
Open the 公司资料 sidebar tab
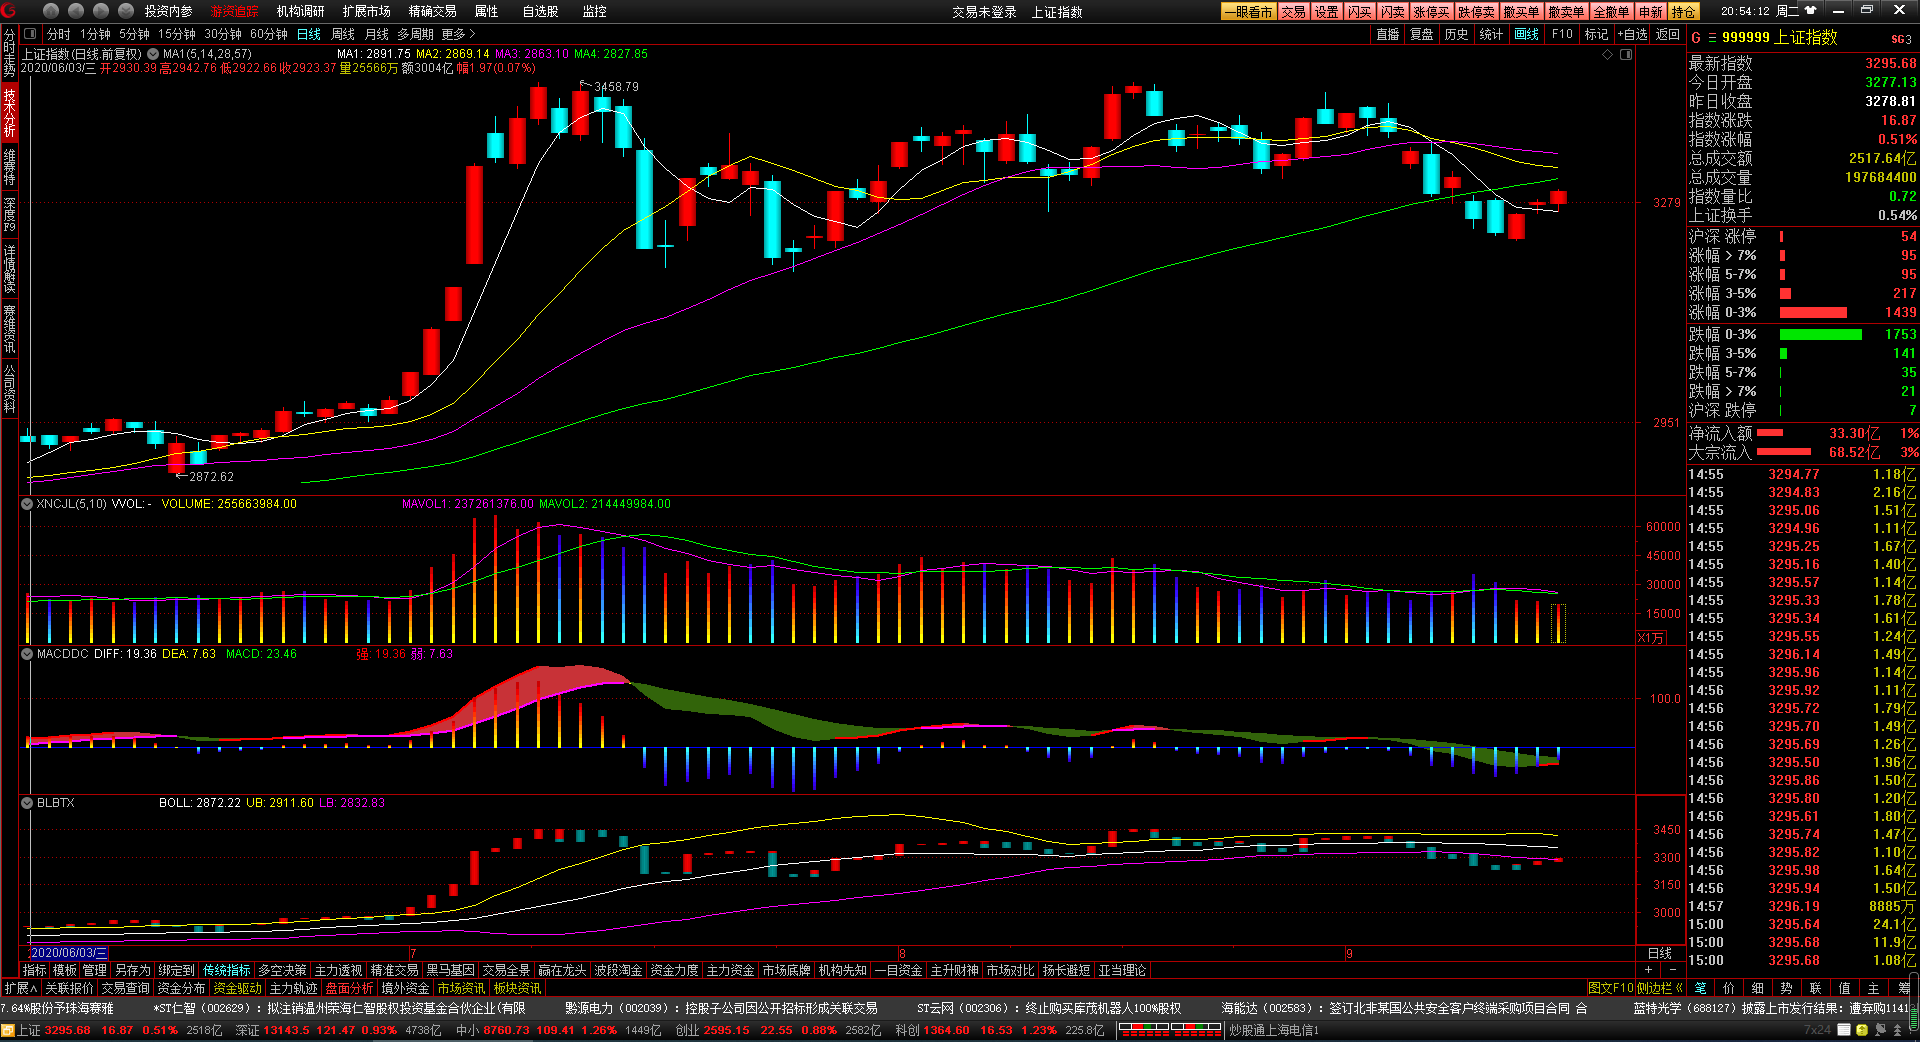coord(9,389)
